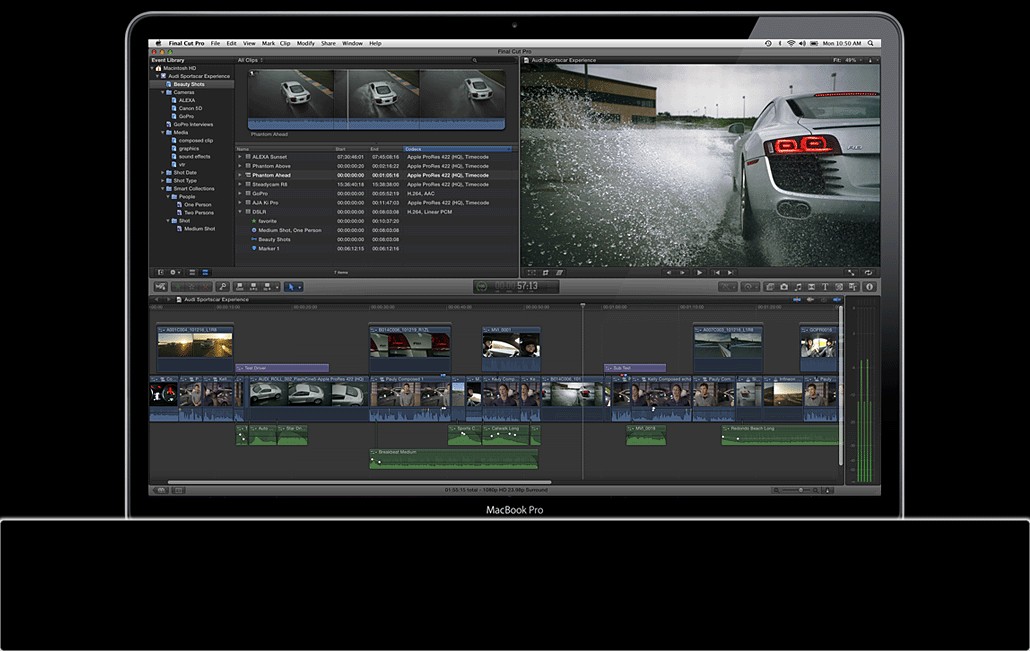Image resolution: width=1030 pixels, height=651 pixels.
Task: Open the Select tool dropdown in toolbar
Action: coord(294,287)
